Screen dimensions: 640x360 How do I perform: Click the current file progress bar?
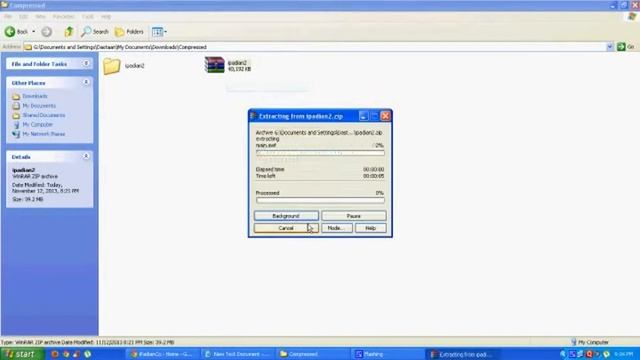pyautogui.click(x=320, y=153)
